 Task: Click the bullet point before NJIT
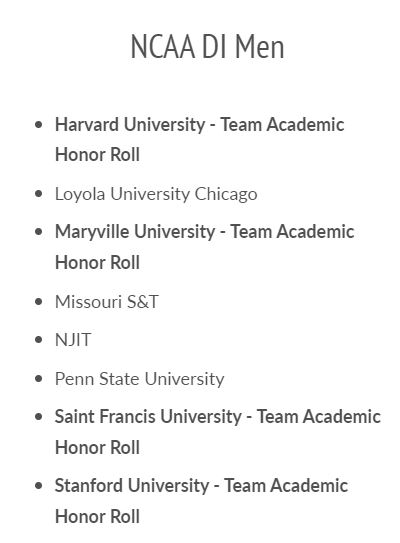(39, 340)
